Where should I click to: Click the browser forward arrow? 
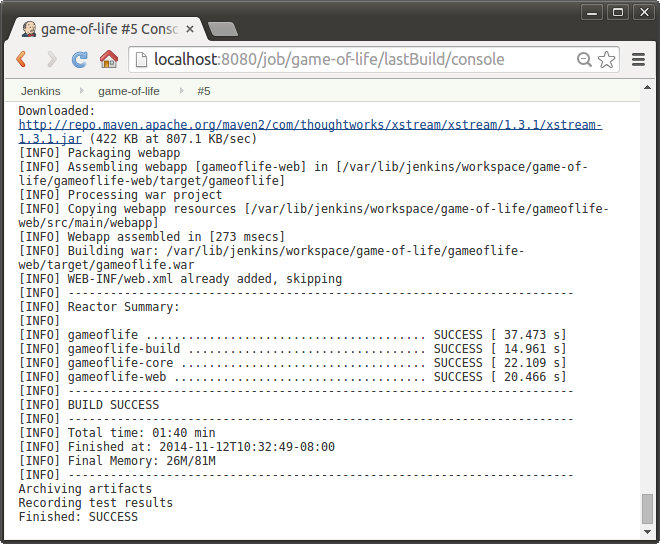pos(51,59)
